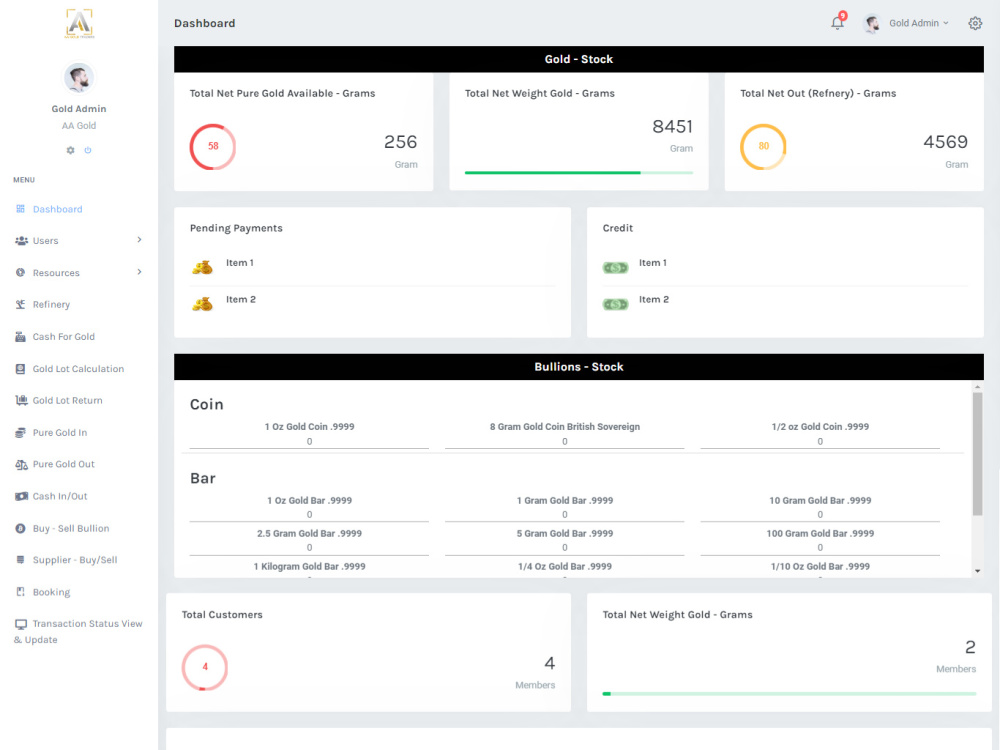
Task: Open Cash In/Out page
Action: point(60,496)
